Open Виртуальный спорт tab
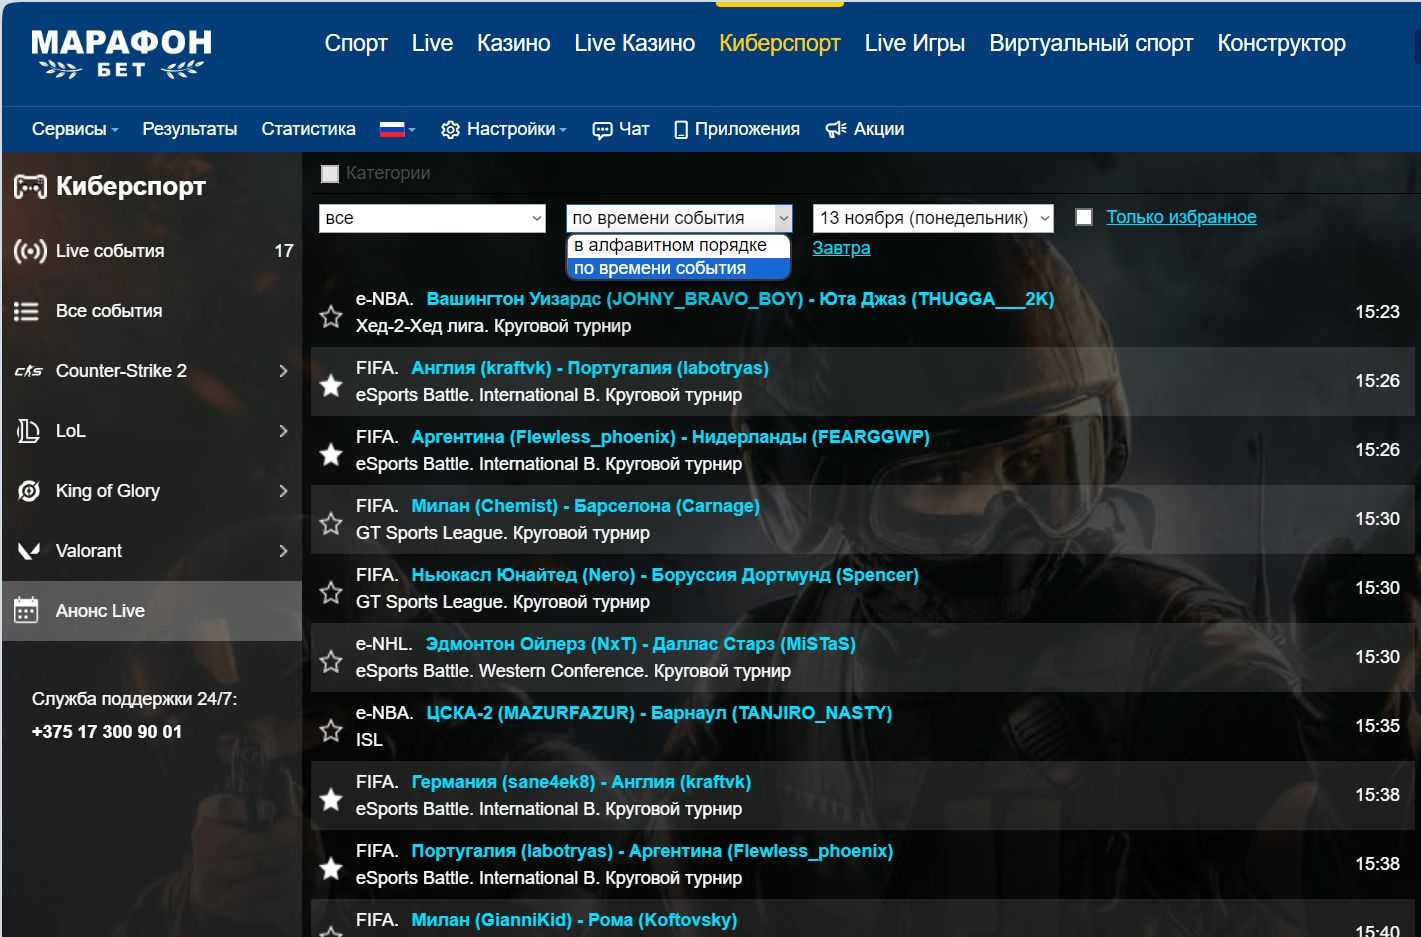Viewport: 1421px width, 937px height. coord(1091,43)
